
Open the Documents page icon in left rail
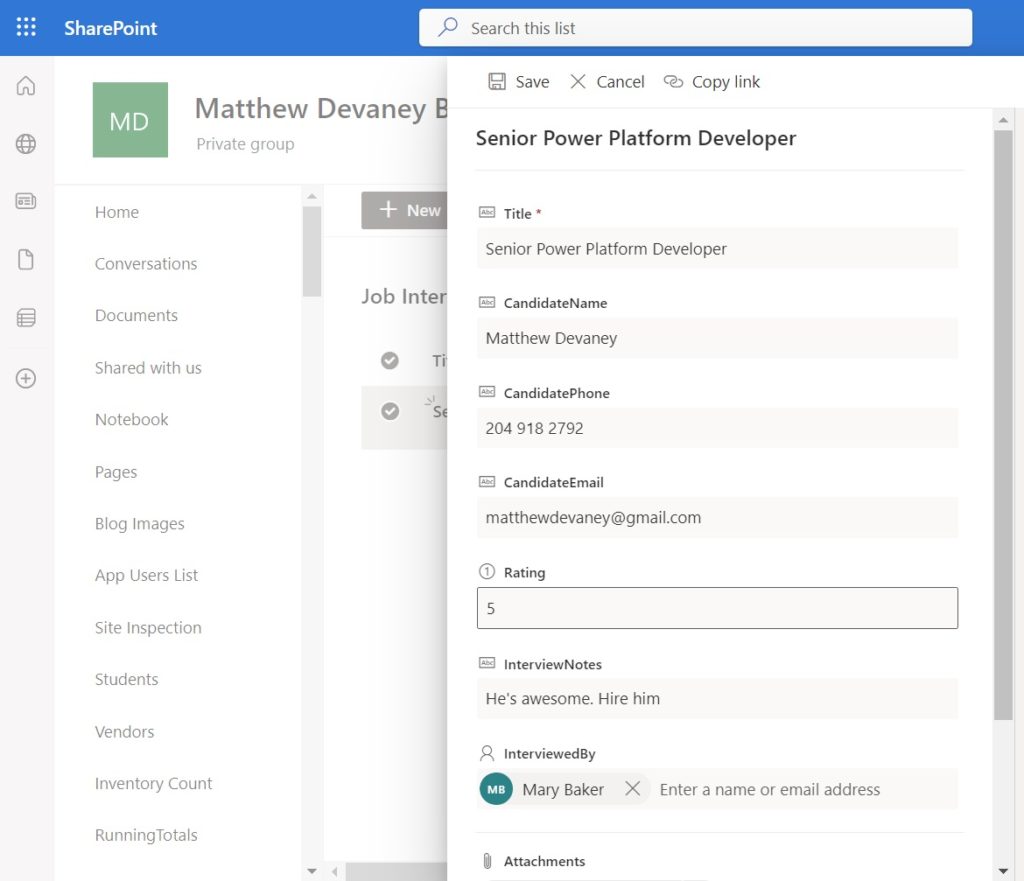point(26,259)
